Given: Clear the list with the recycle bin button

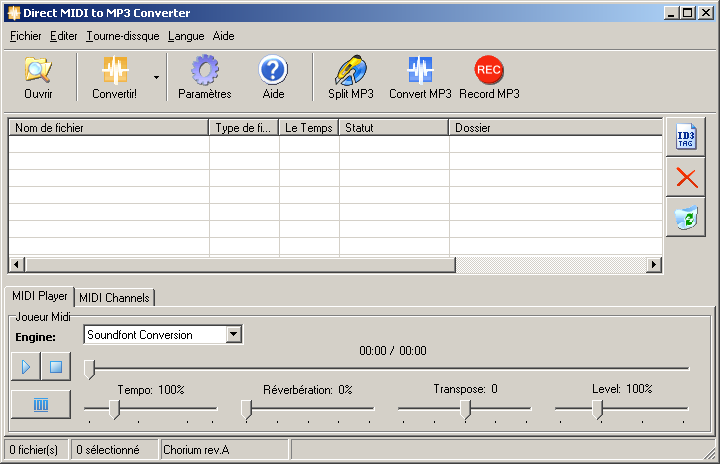Looking at the screenshot, I should point(686,218).
